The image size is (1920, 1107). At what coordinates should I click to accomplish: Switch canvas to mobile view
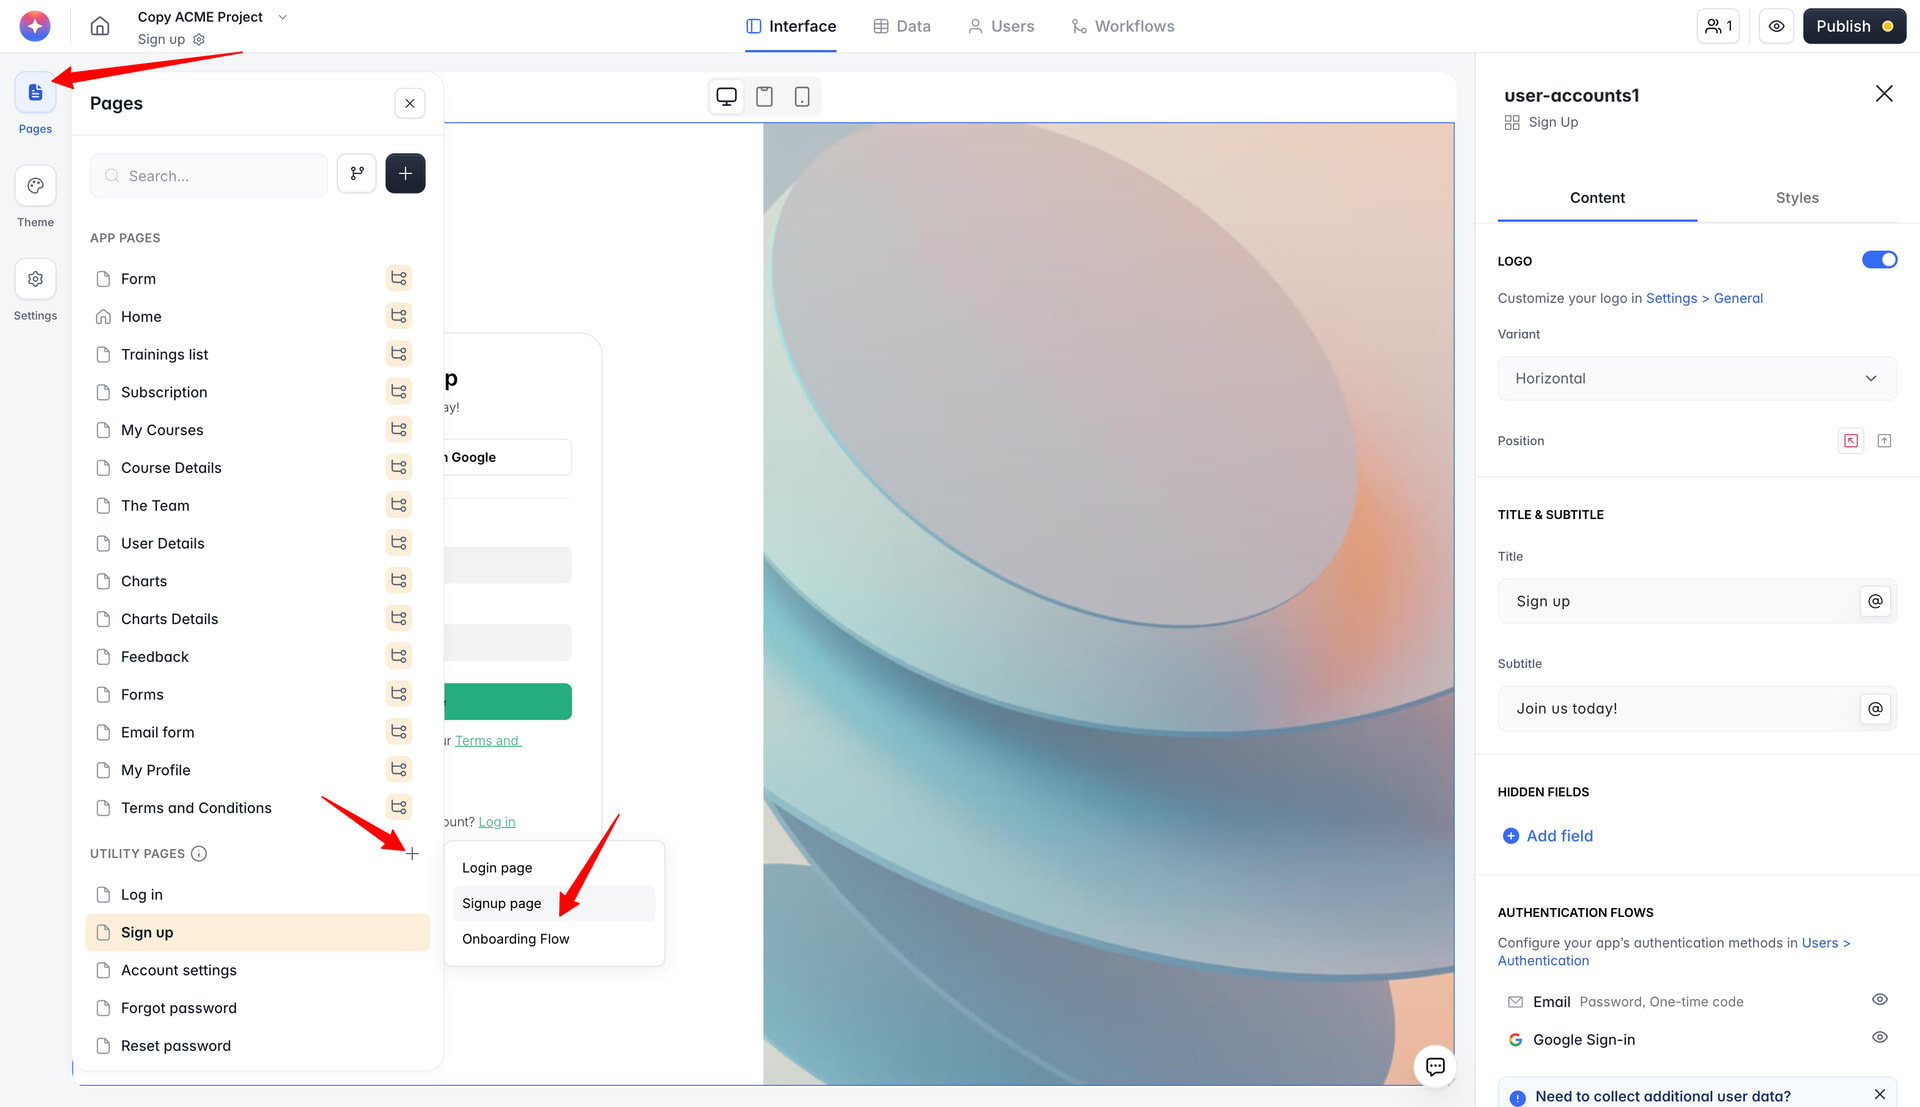(x=801, y=97)
